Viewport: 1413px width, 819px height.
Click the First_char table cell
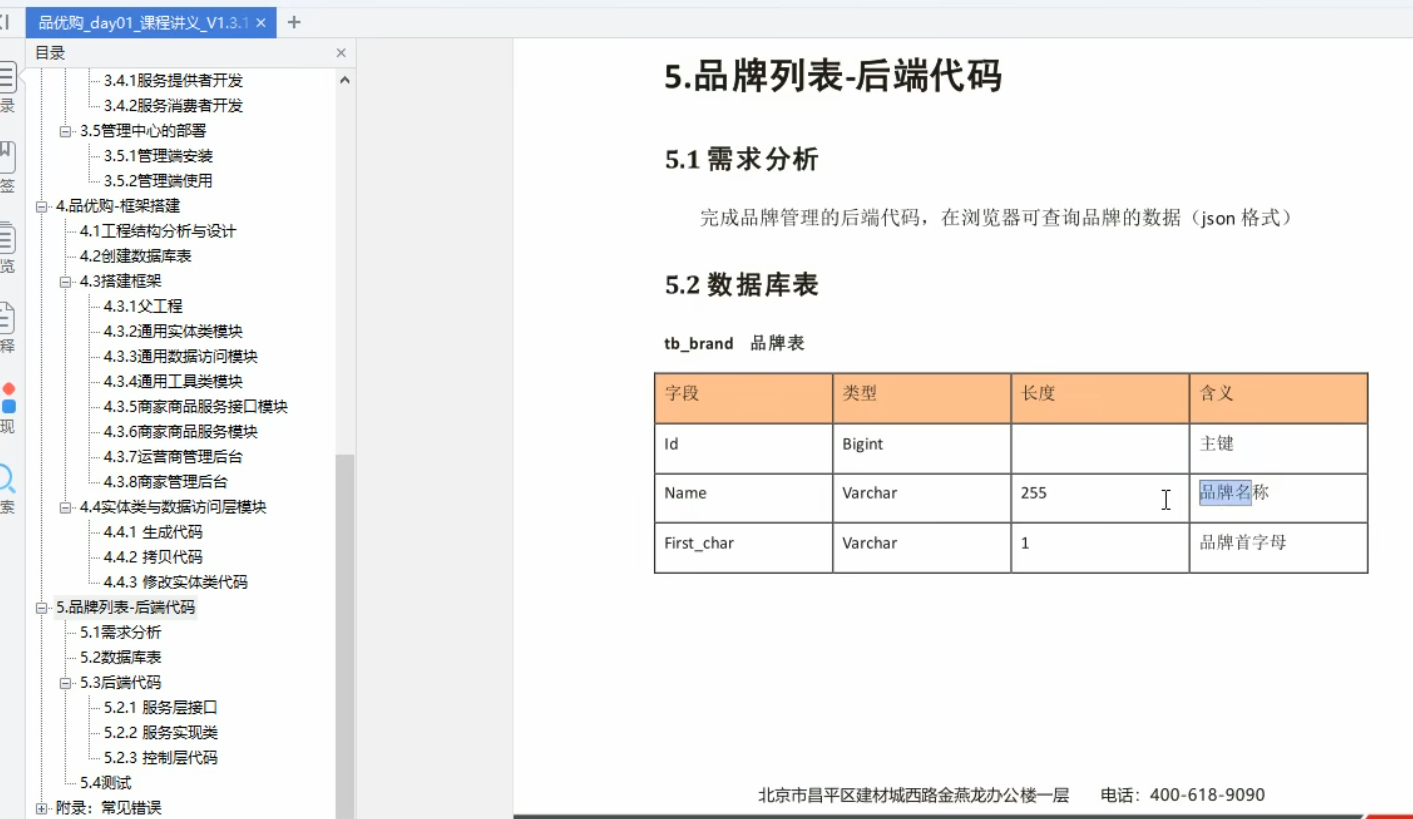click(744, 548)
